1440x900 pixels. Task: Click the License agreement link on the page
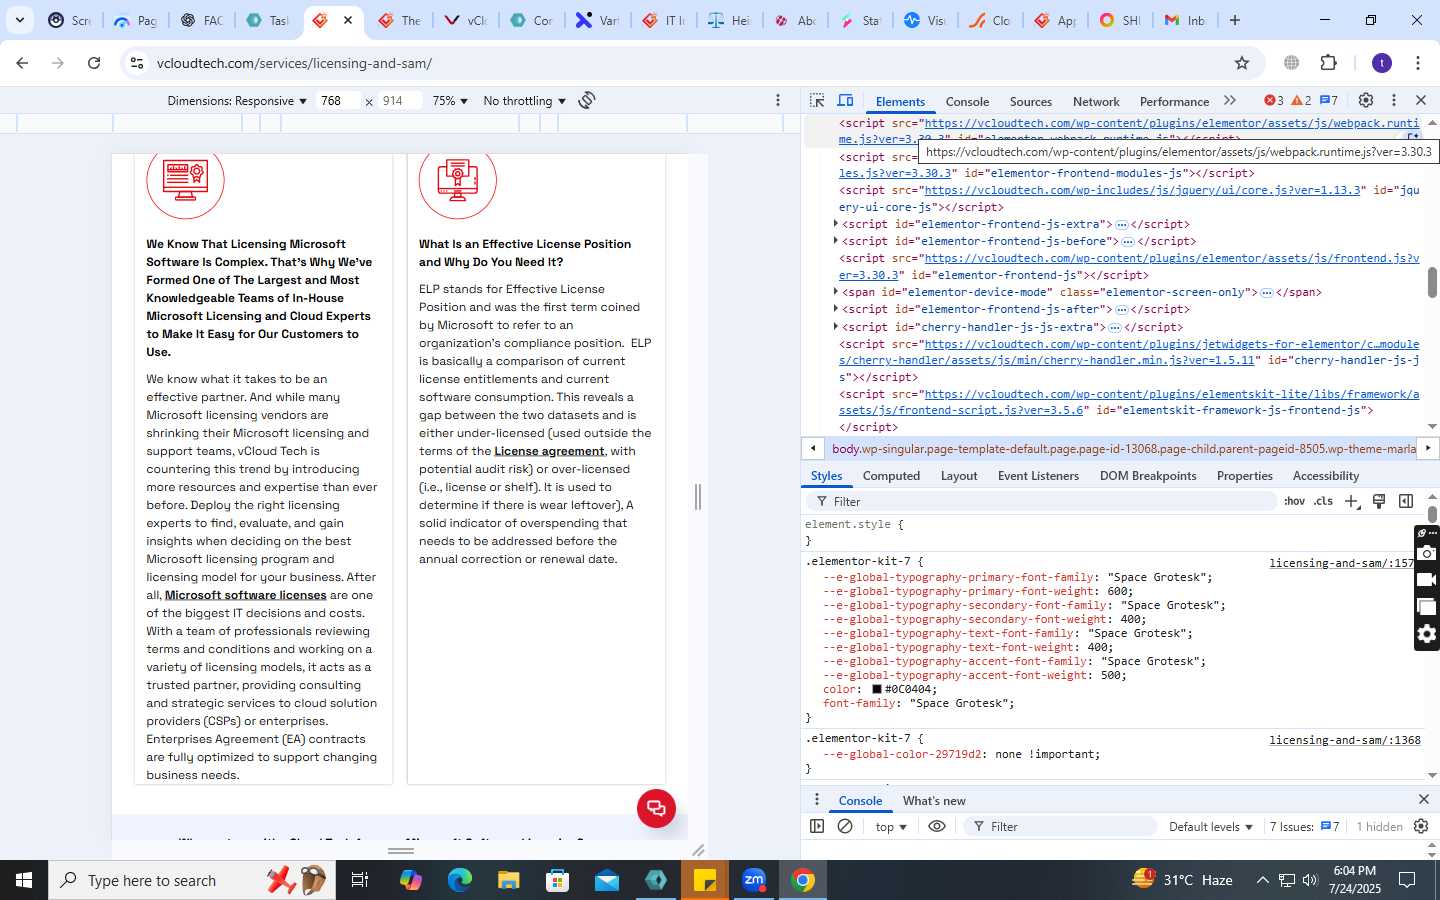(x=549, y=451)
